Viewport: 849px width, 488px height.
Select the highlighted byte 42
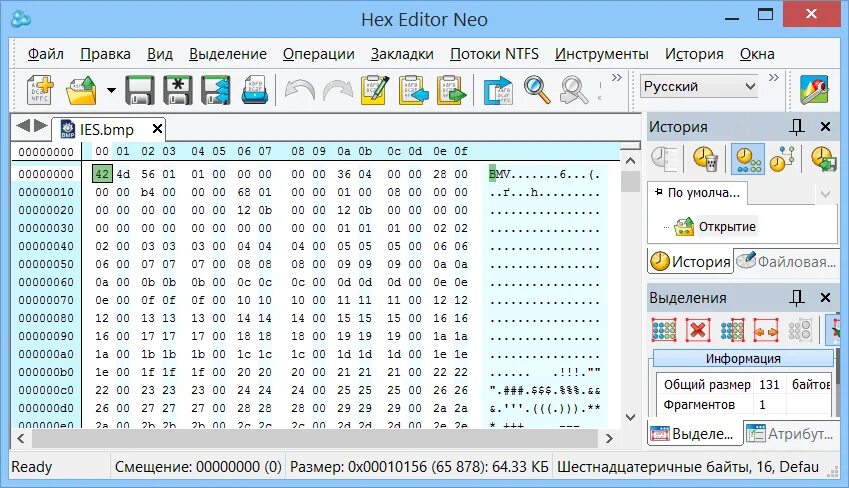click(102, 174)
